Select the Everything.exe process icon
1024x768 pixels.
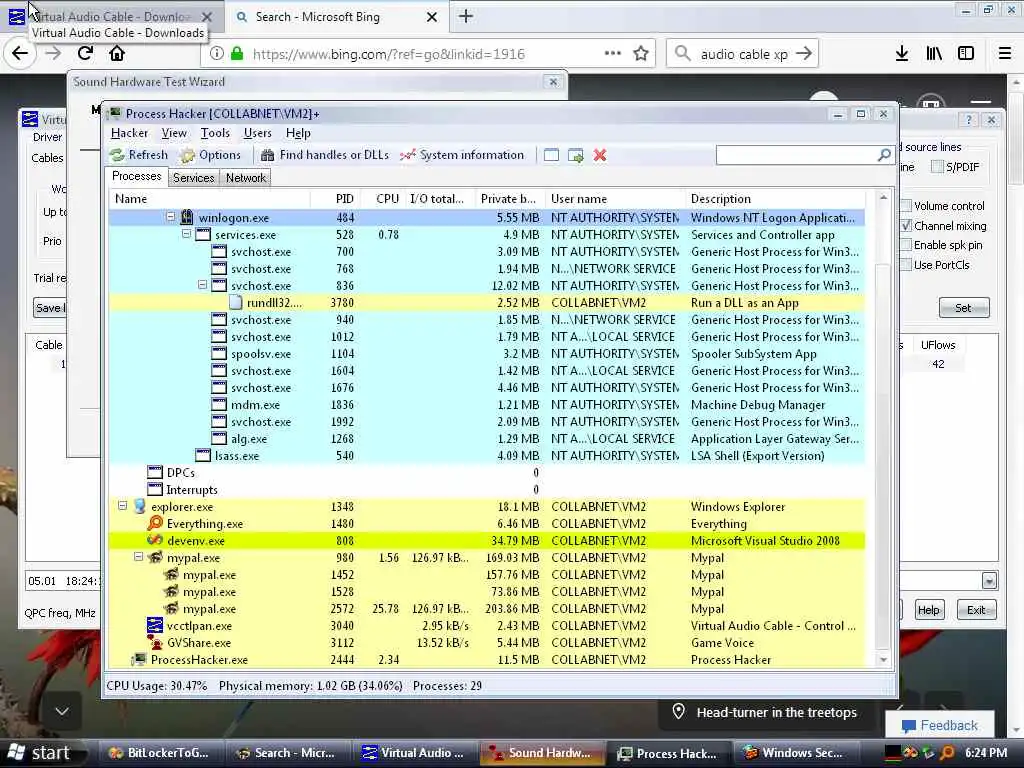tap(155, 523)
